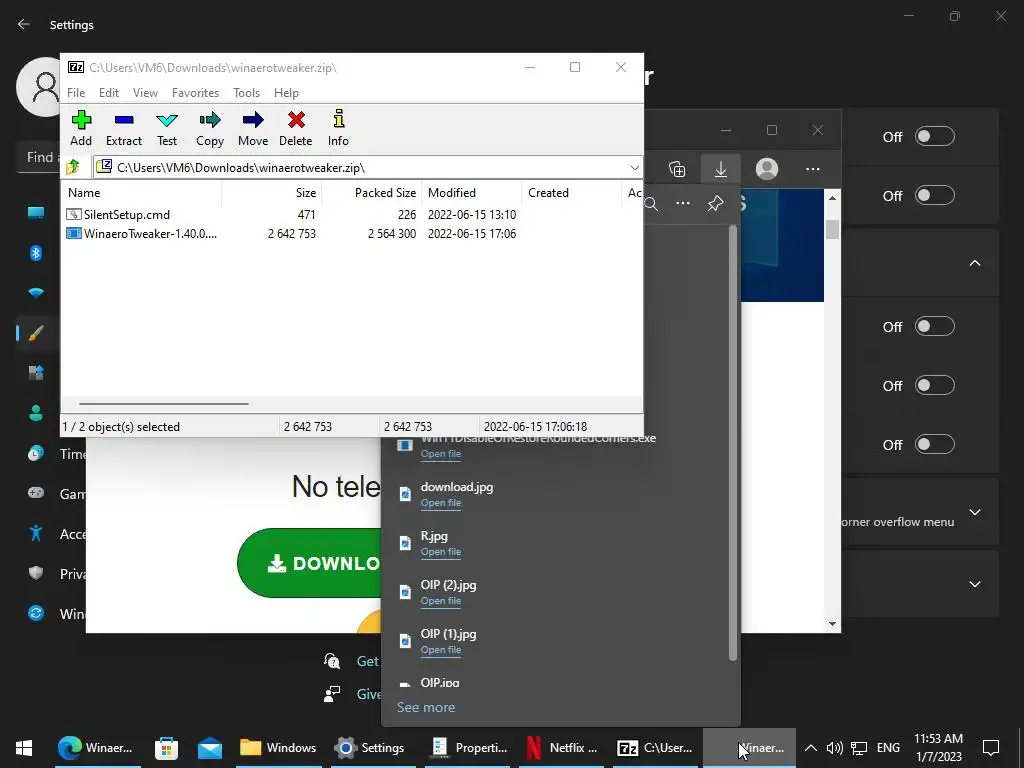
Task: Open Edge profile avatar icon
Action: 767,169
